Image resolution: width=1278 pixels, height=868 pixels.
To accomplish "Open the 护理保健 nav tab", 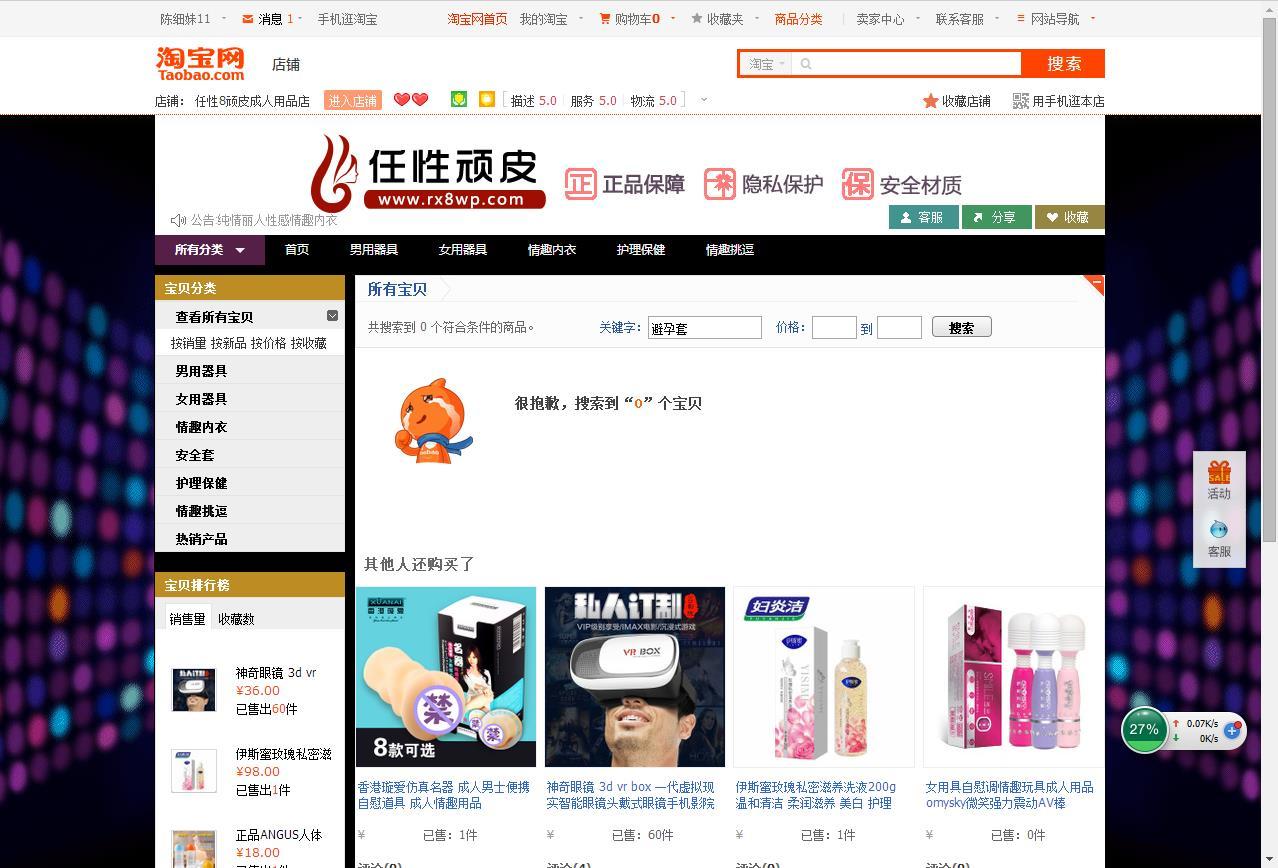I will 641,250.
